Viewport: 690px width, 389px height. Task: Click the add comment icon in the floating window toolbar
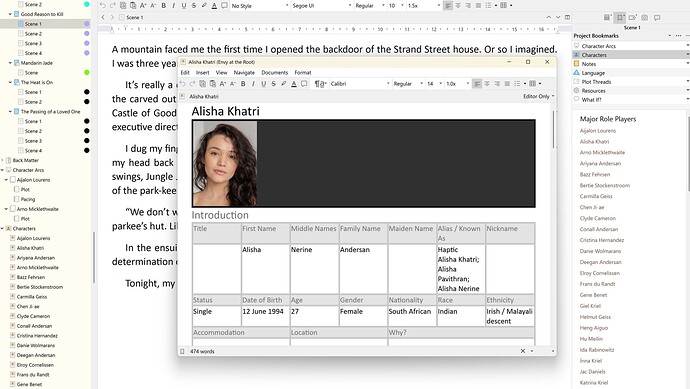click(x=304, y=84)
